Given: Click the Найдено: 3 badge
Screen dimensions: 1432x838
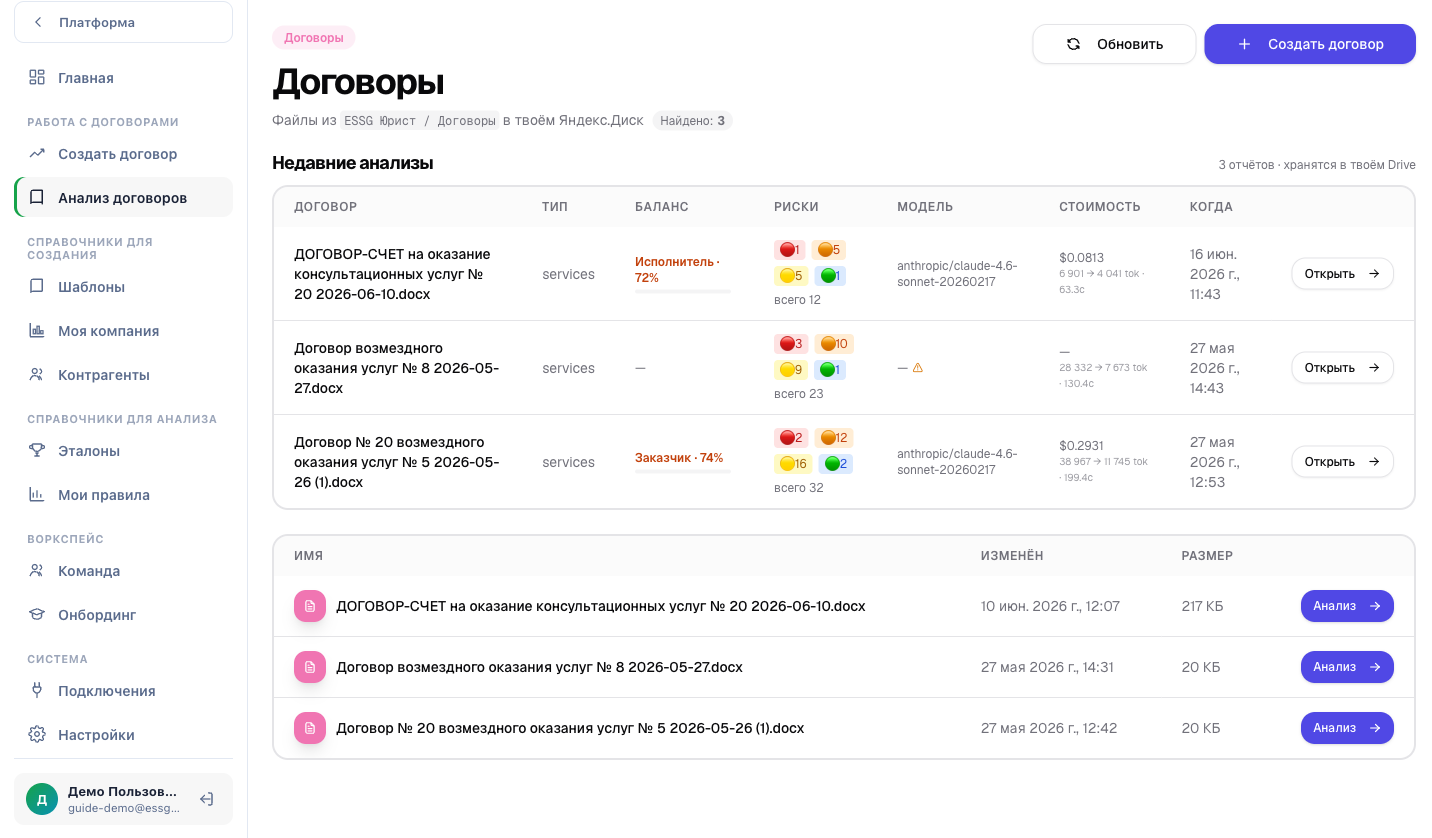Looking at the screenshot, I should pos(692,121).
